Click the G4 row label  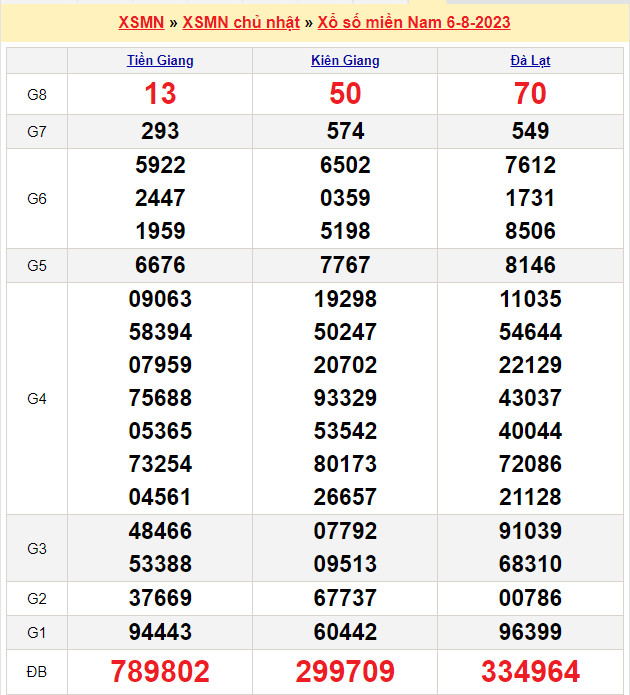pyautogui.click(x=37, y=398)
